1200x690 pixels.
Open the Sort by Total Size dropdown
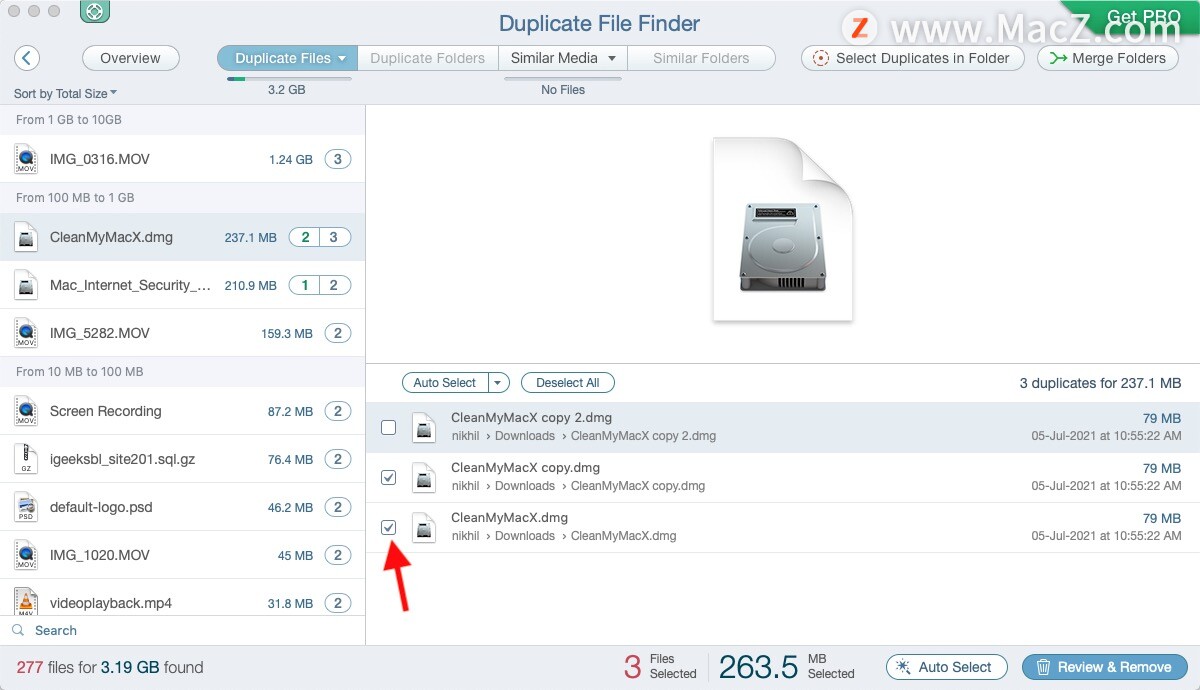65,94
